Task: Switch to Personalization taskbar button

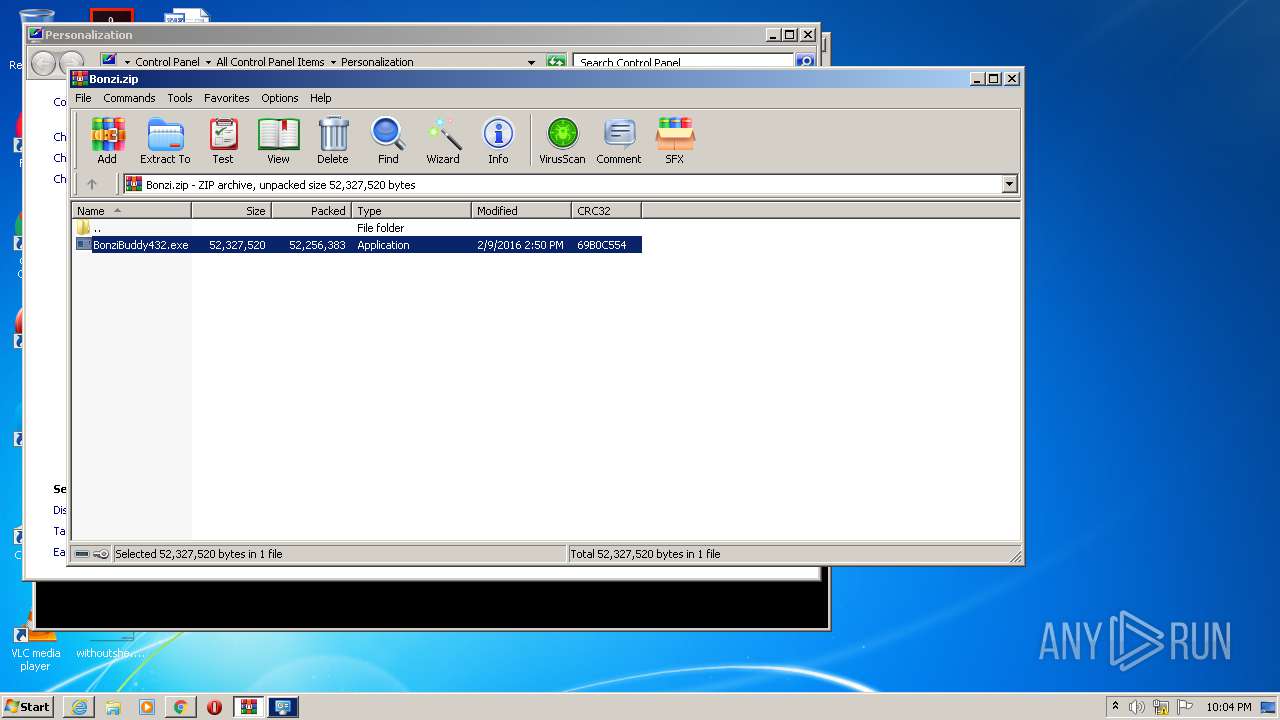Action: pos(283,707)
